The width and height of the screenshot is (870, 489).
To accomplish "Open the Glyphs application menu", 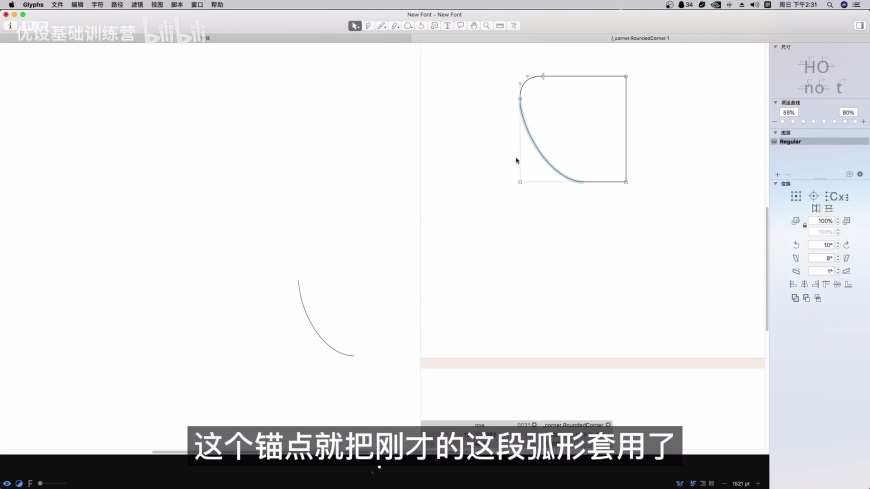I will click(33, 4).
